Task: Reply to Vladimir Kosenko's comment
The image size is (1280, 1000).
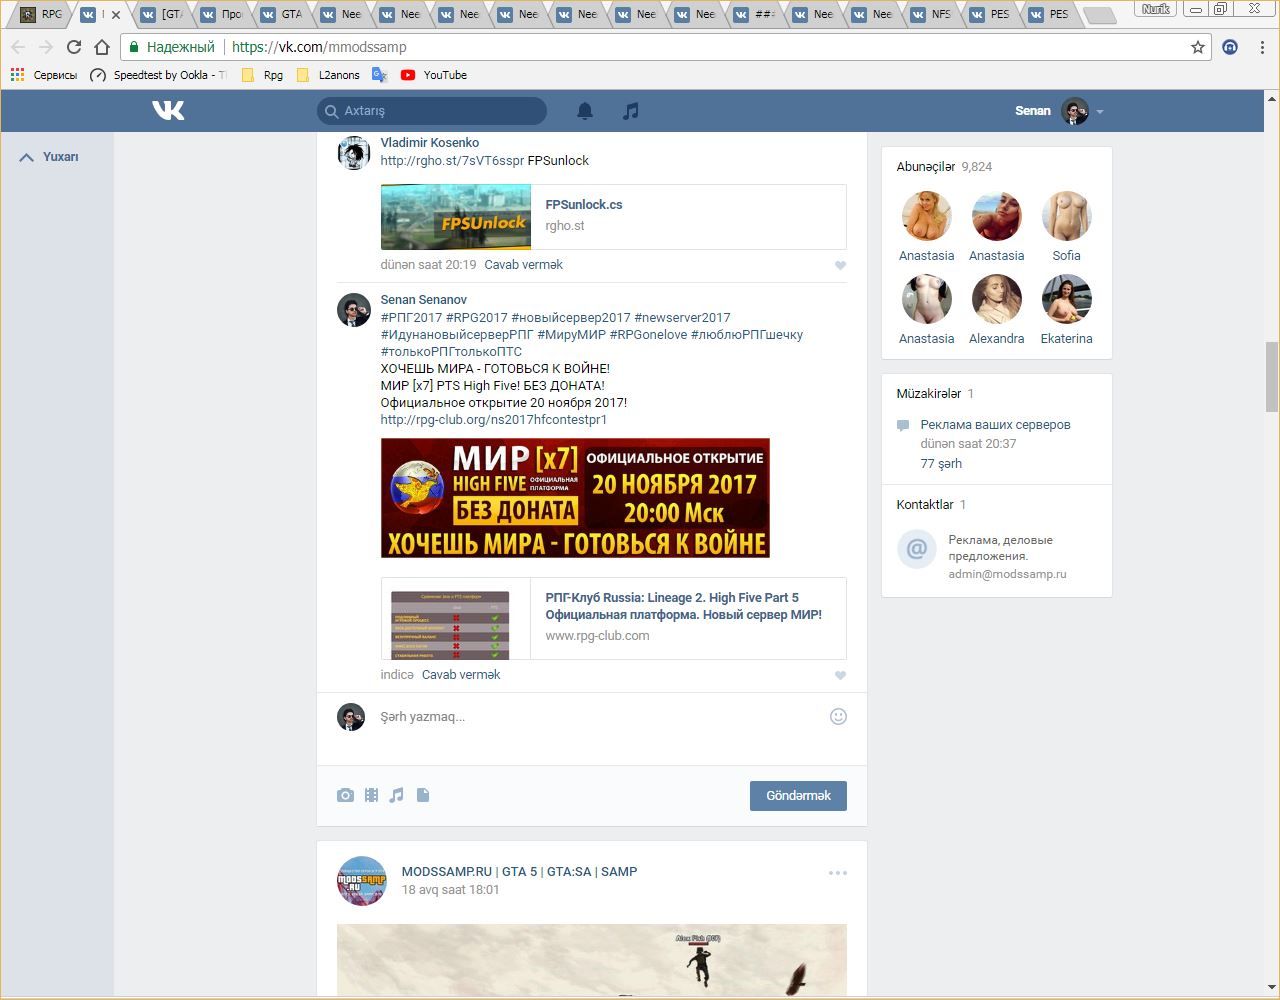Action: [523, 265]
